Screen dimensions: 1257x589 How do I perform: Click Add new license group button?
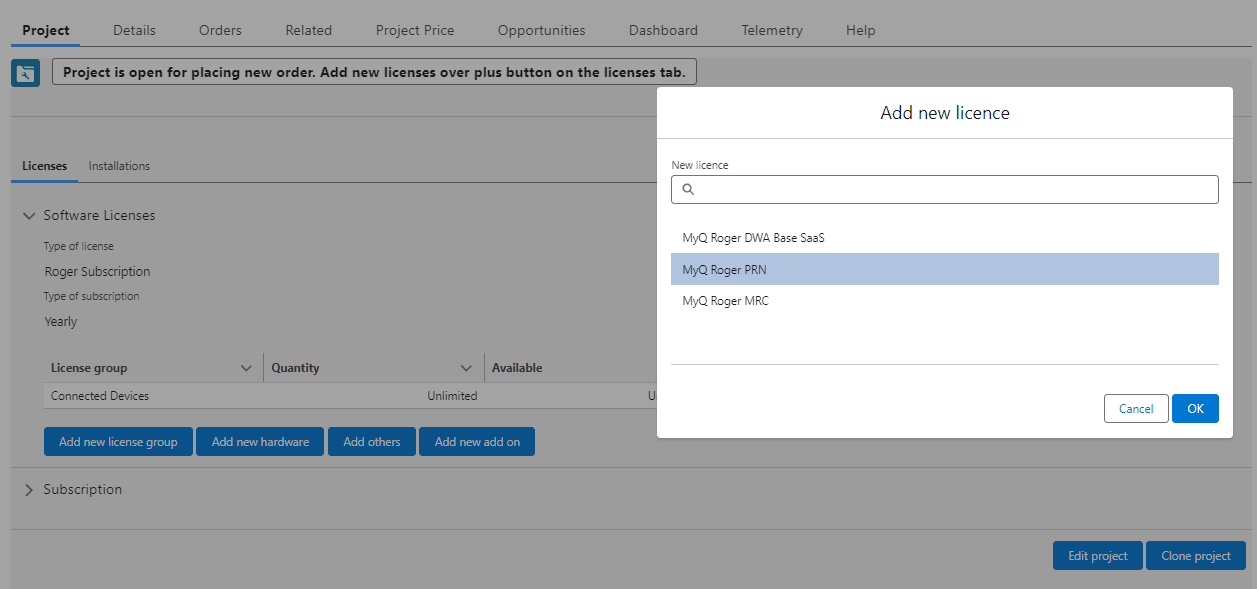118,442
